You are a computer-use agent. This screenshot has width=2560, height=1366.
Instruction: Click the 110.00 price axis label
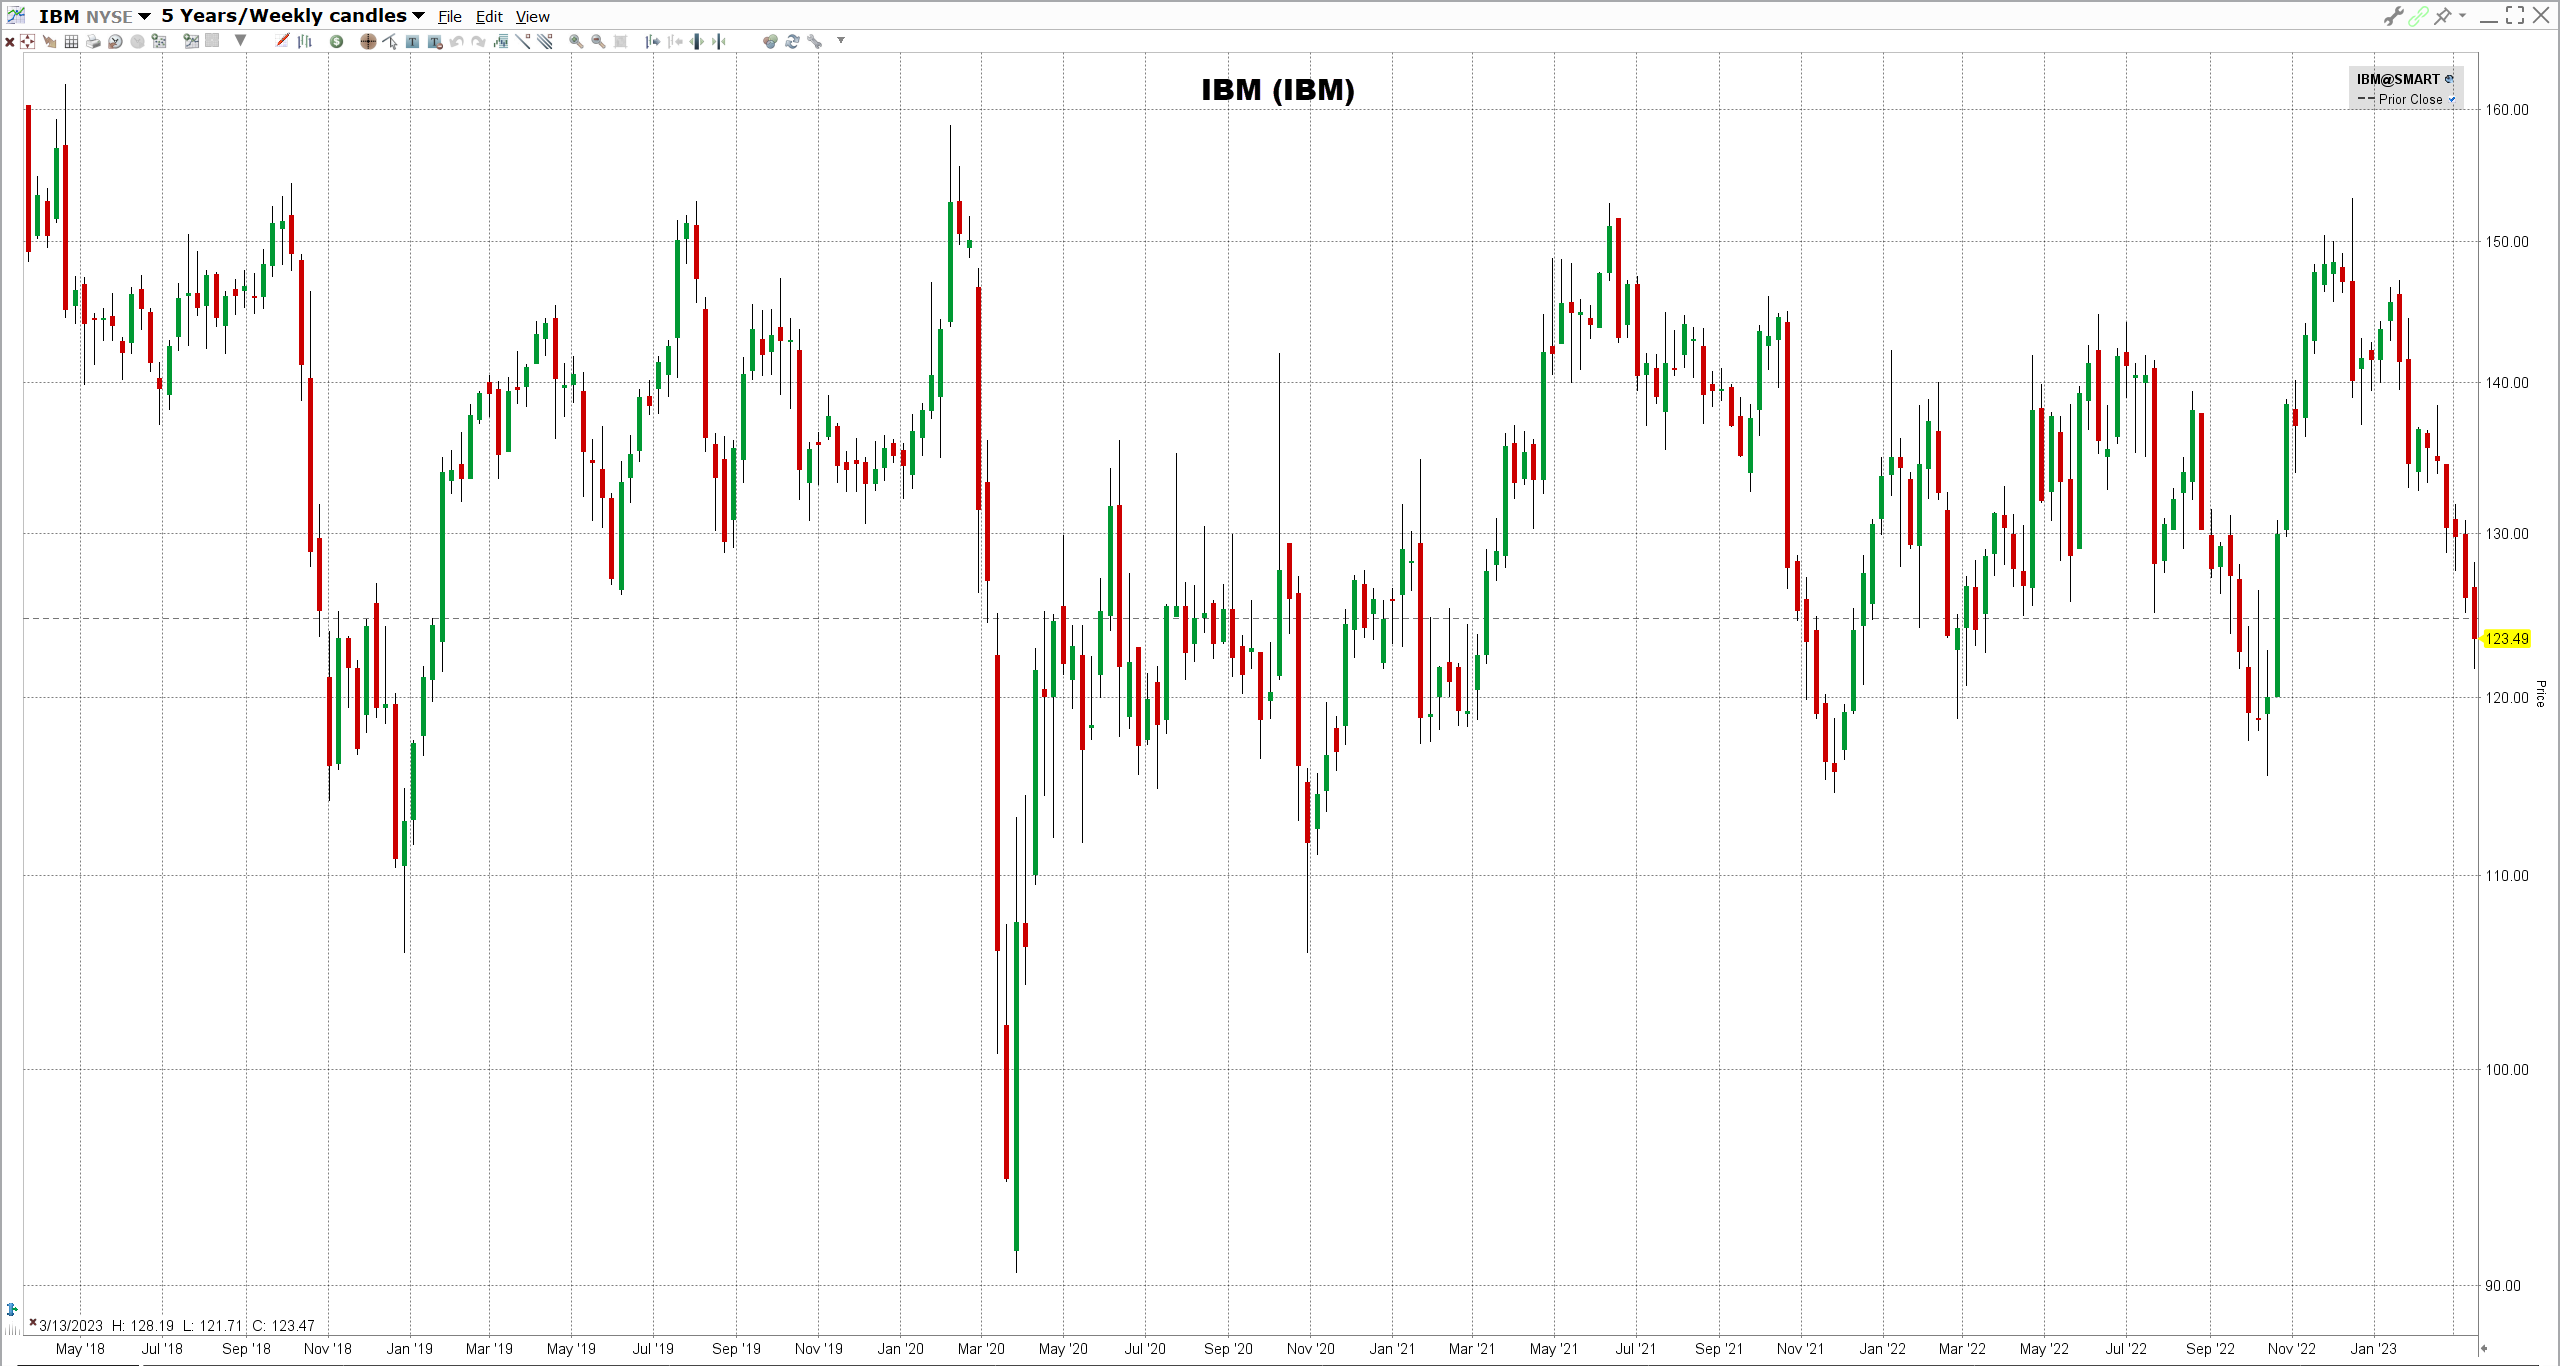[2507, 876]
